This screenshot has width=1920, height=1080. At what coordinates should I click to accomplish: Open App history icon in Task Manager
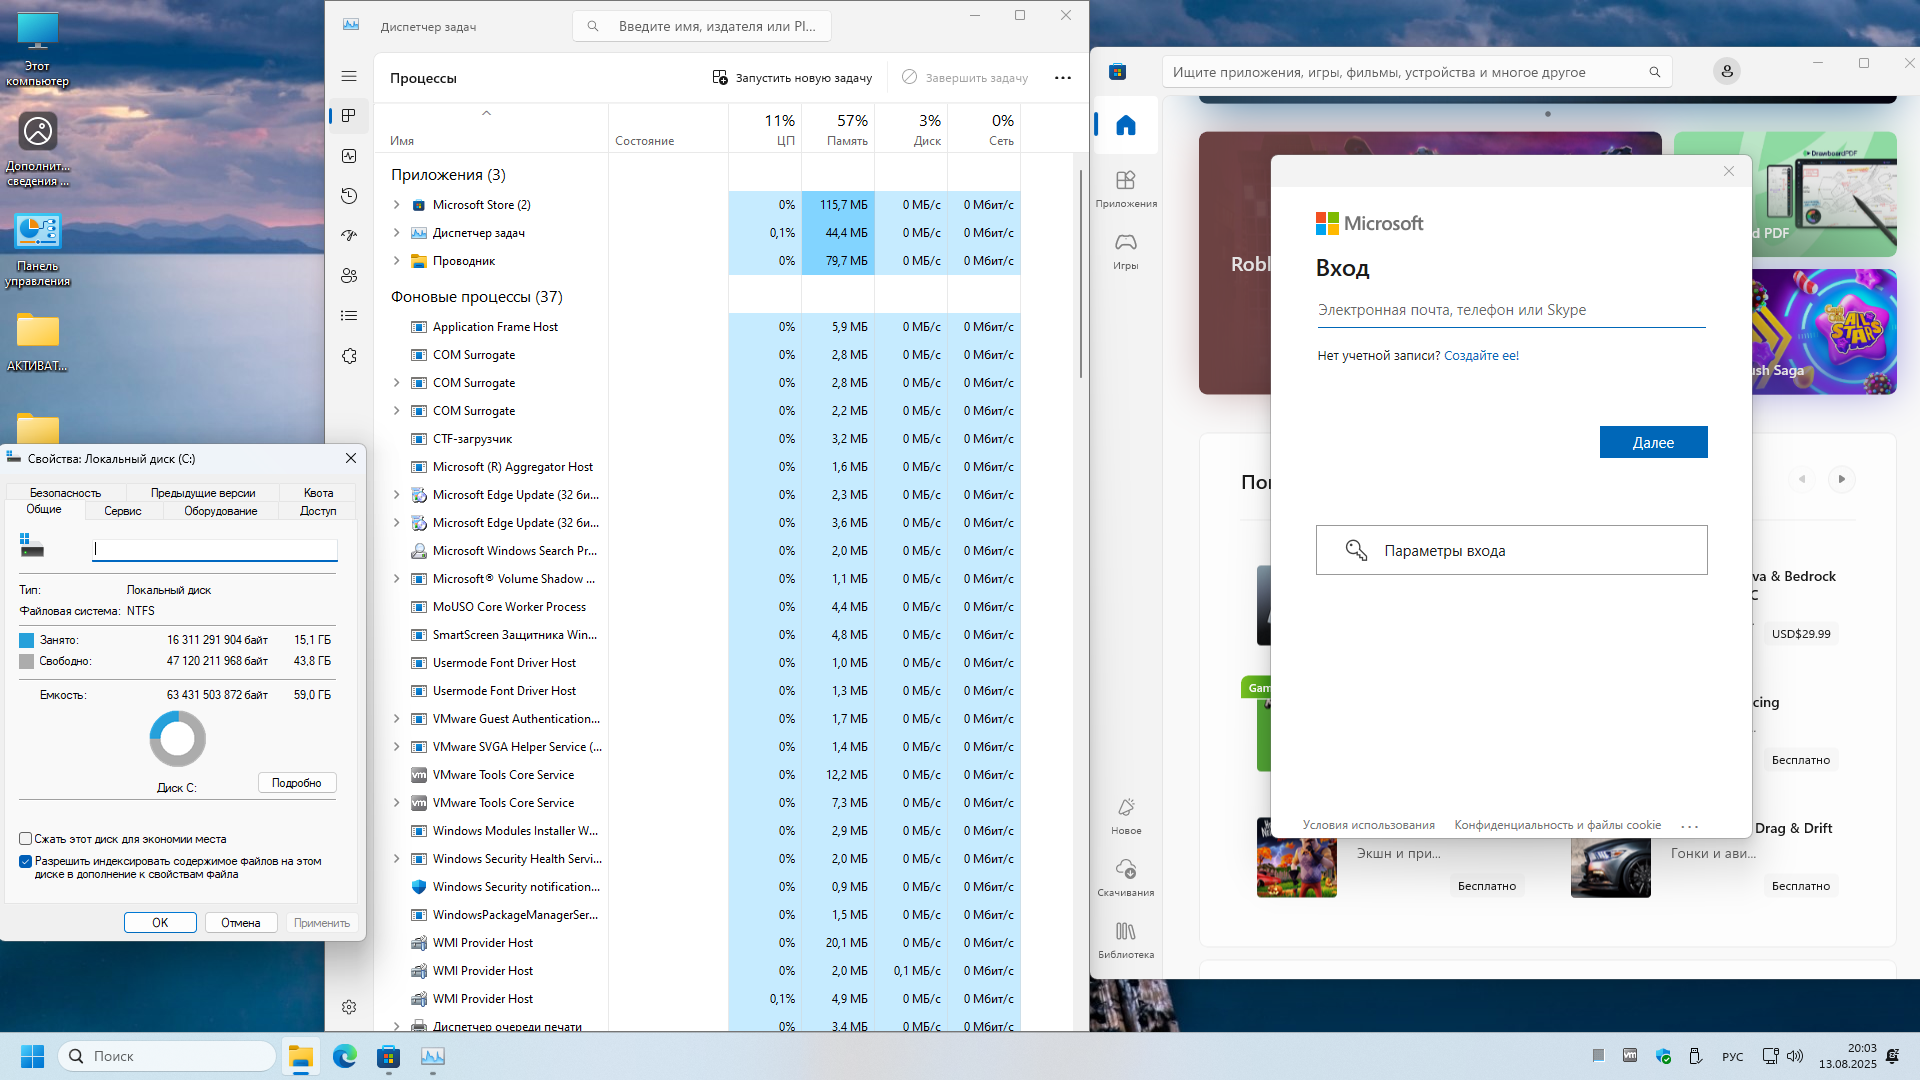(349, 196)
